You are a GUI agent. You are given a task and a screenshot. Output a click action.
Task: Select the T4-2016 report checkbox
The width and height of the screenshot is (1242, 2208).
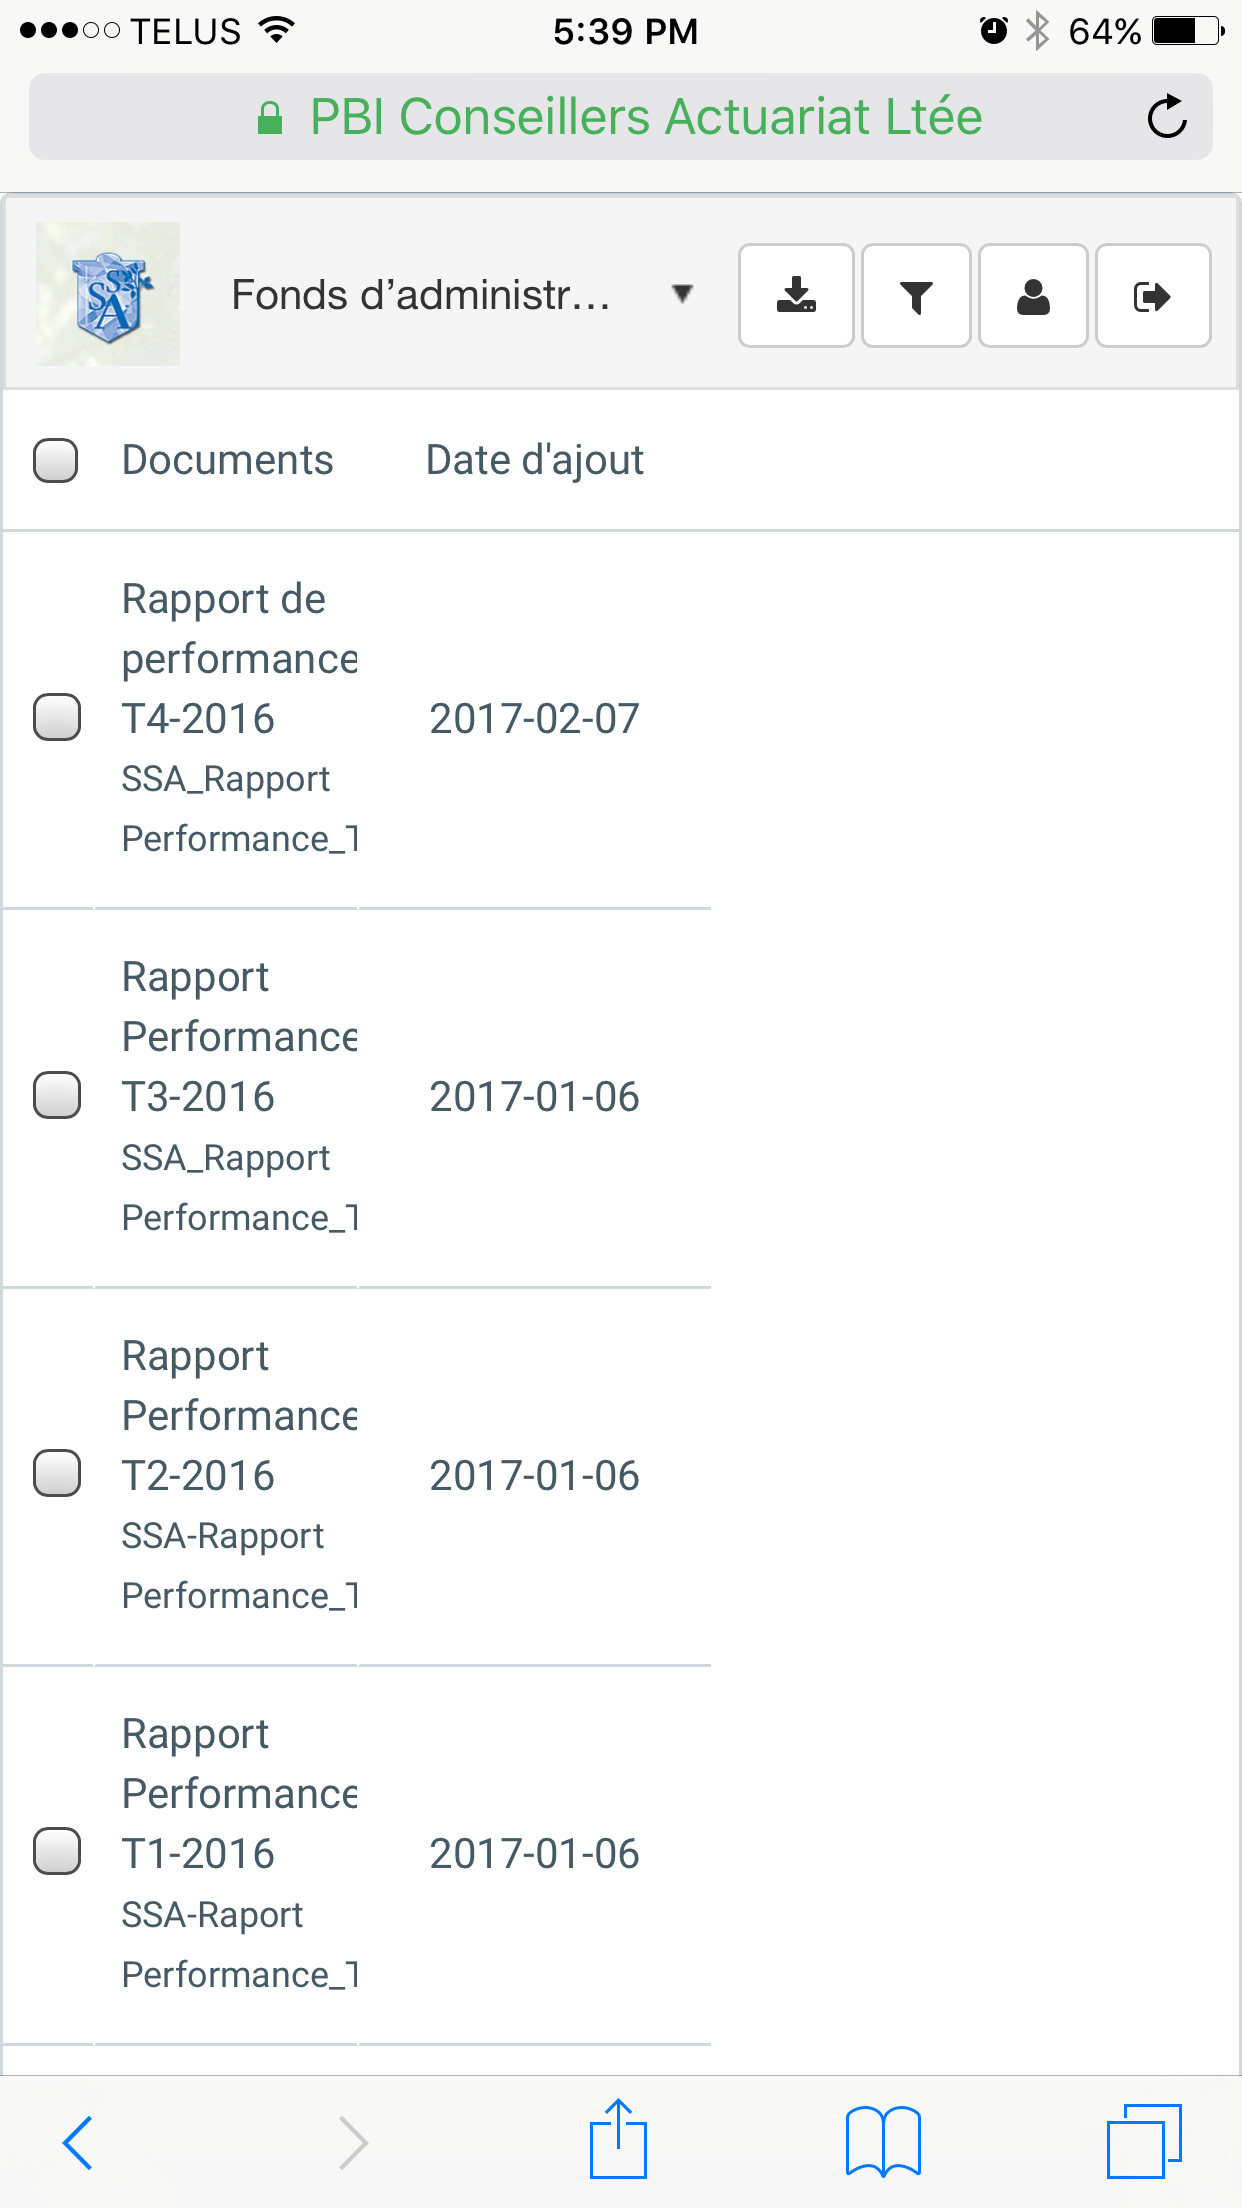(57, 717)
